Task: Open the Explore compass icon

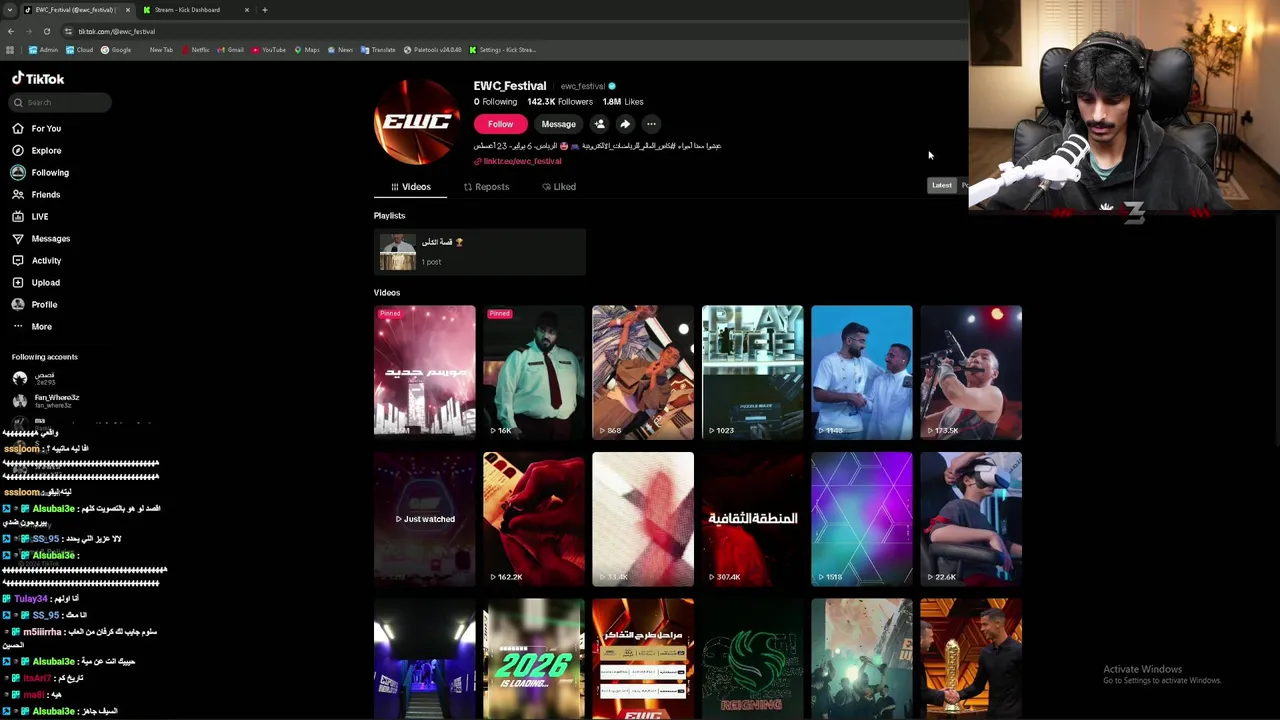Action: point(18,150)
